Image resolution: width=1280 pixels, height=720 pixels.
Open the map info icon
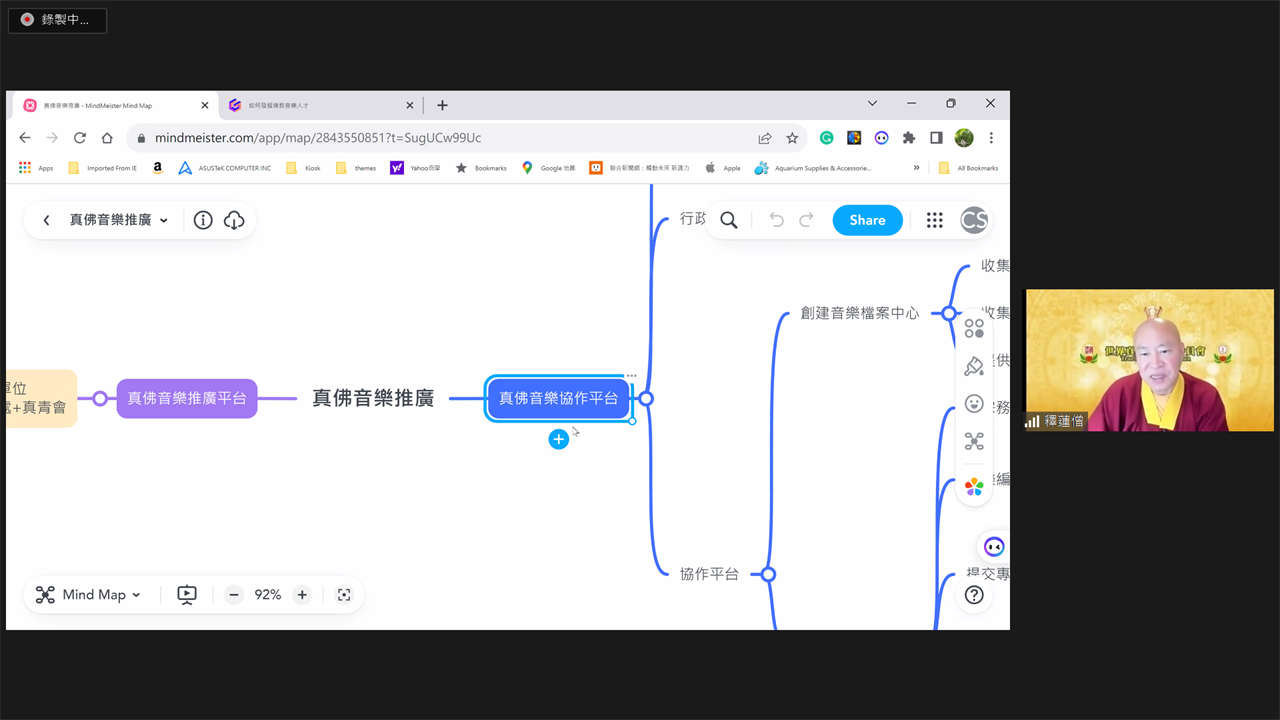(203, 220)
